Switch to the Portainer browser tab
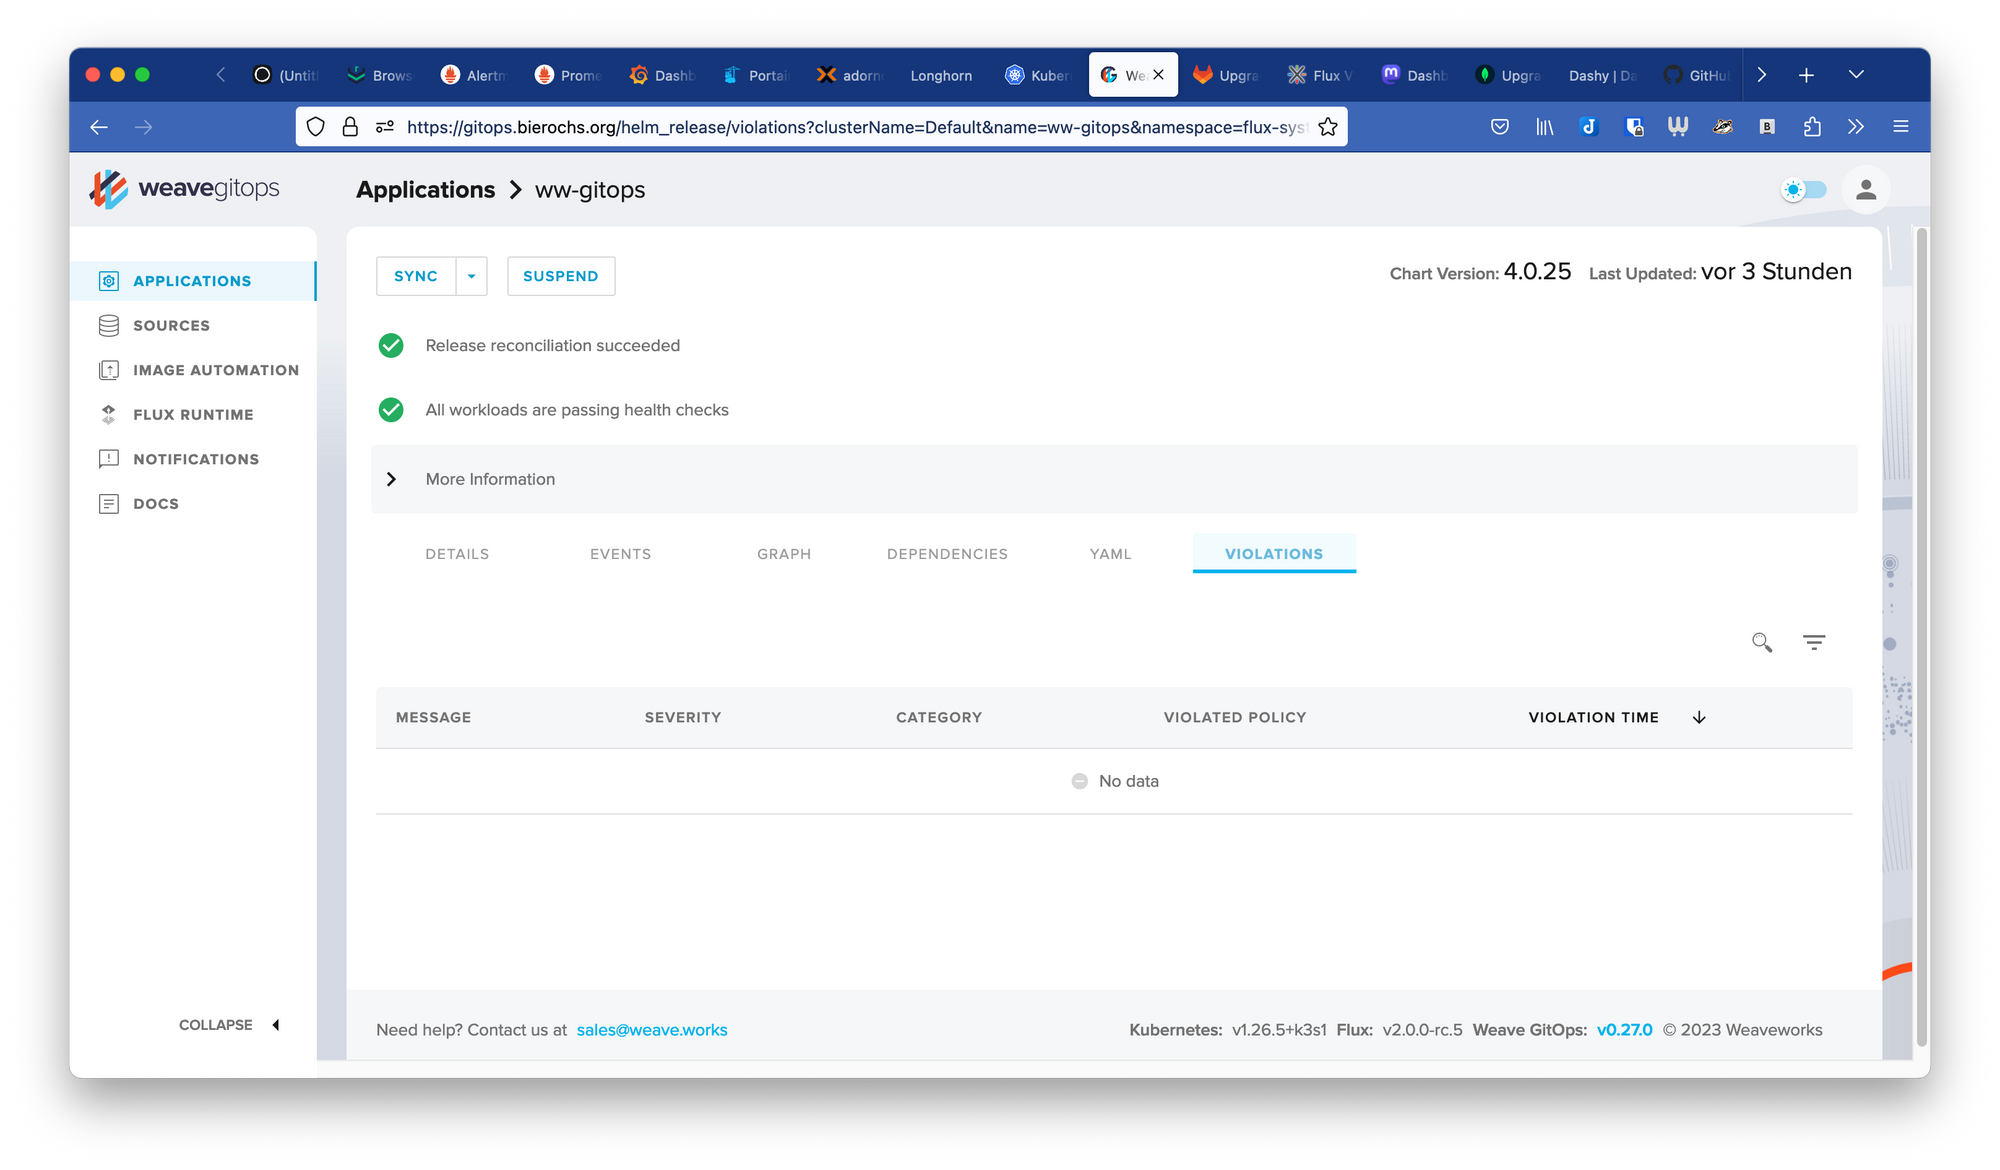The height and width of the screenshot is (1170, 2000). coord(755,75)
